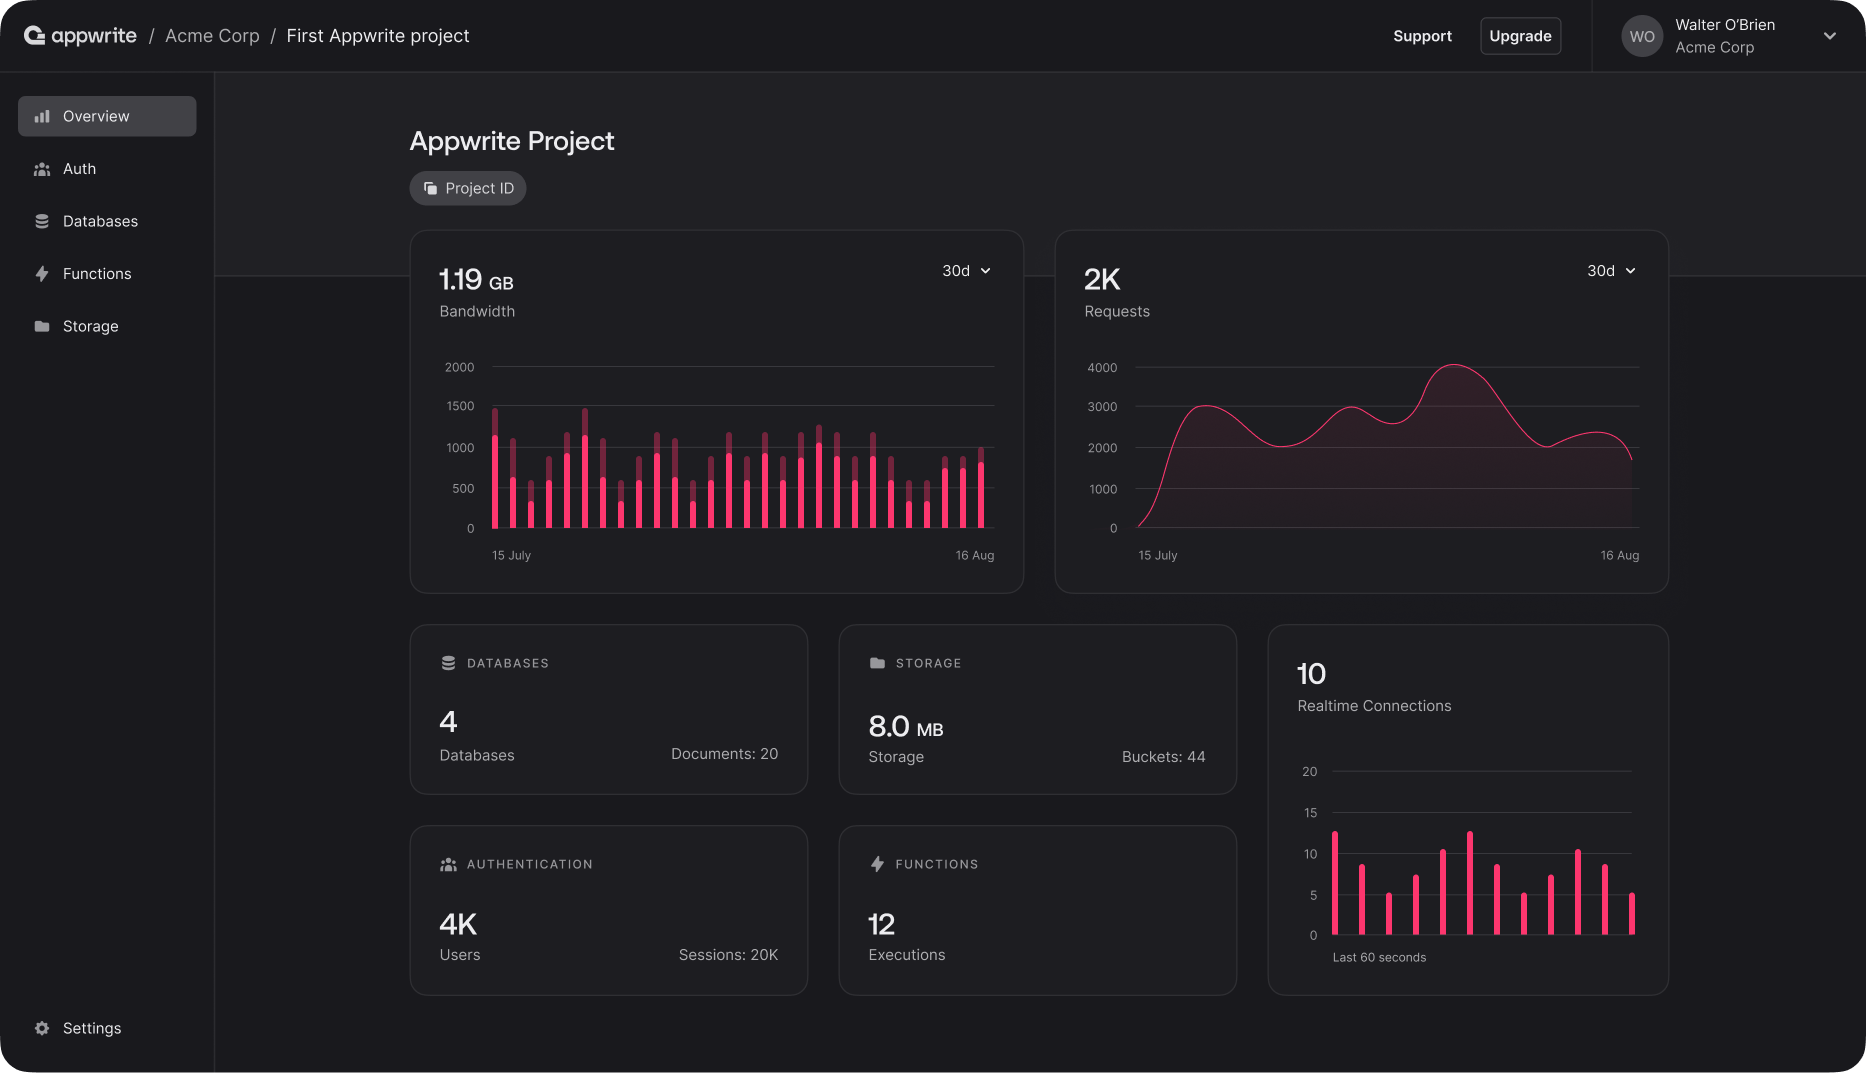Select the First Appwrite project breadcrumb
The image size is (1866, 1073).
point(378,35)
